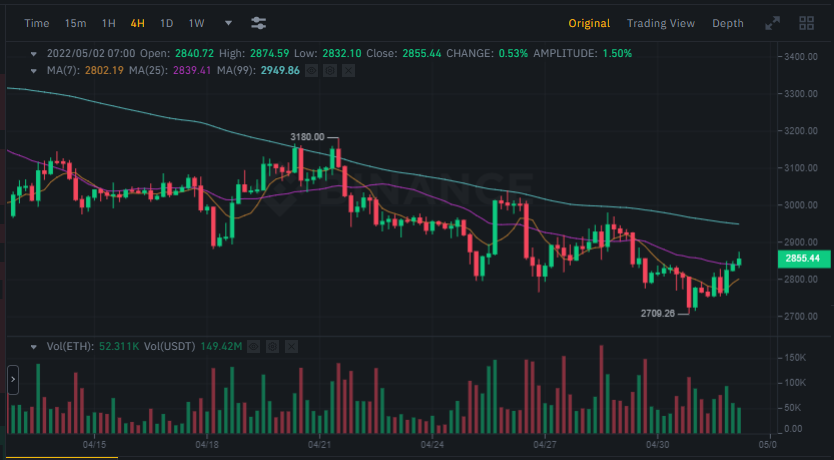Switch to the Trading View tab

(660, 23)
